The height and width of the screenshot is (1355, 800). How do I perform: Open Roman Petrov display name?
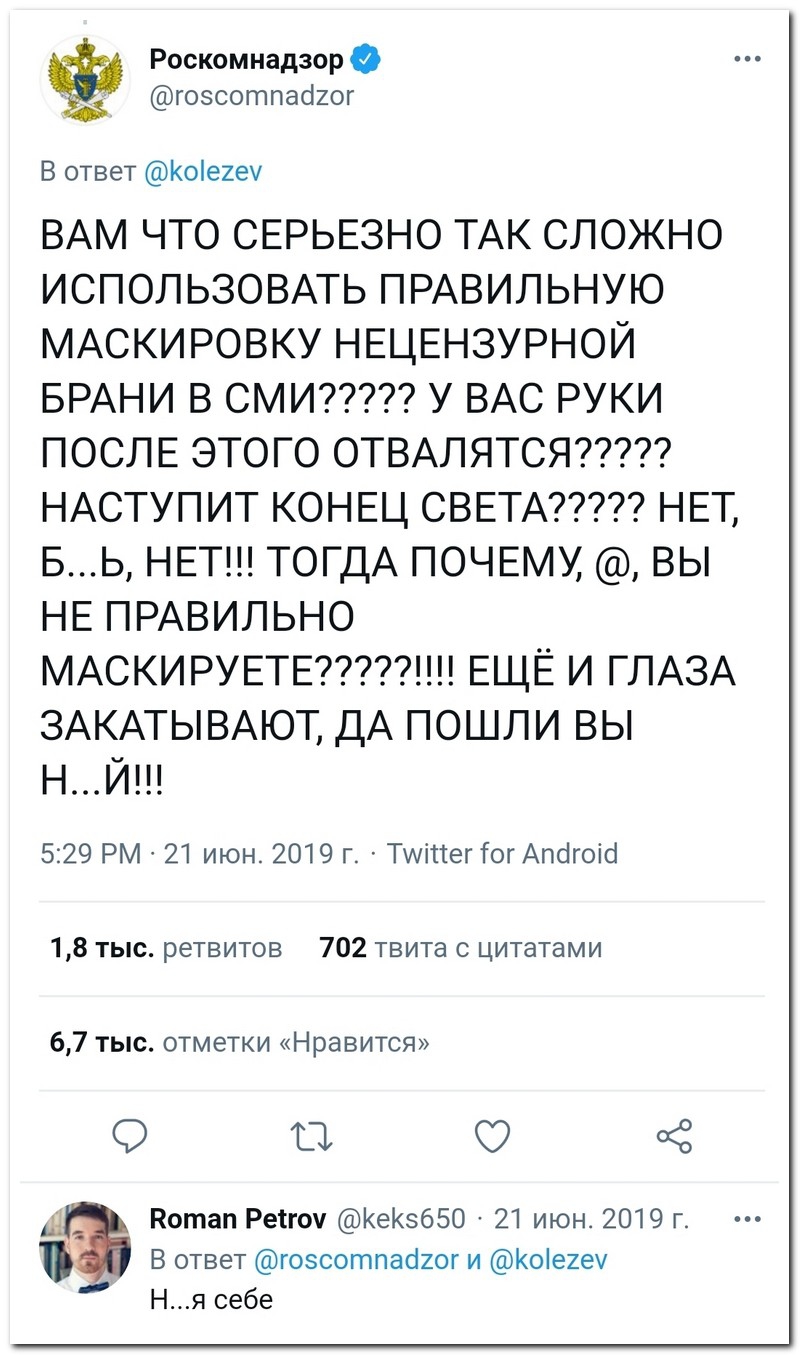click(238, 1218)
